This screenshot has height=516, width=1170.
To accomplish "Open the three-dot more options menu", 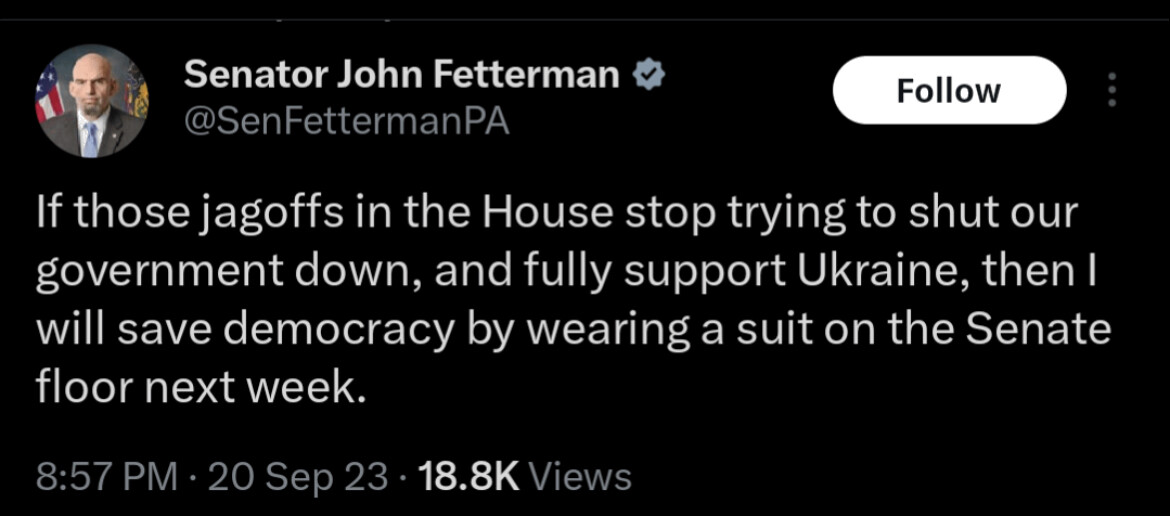I will (1112, 89).
